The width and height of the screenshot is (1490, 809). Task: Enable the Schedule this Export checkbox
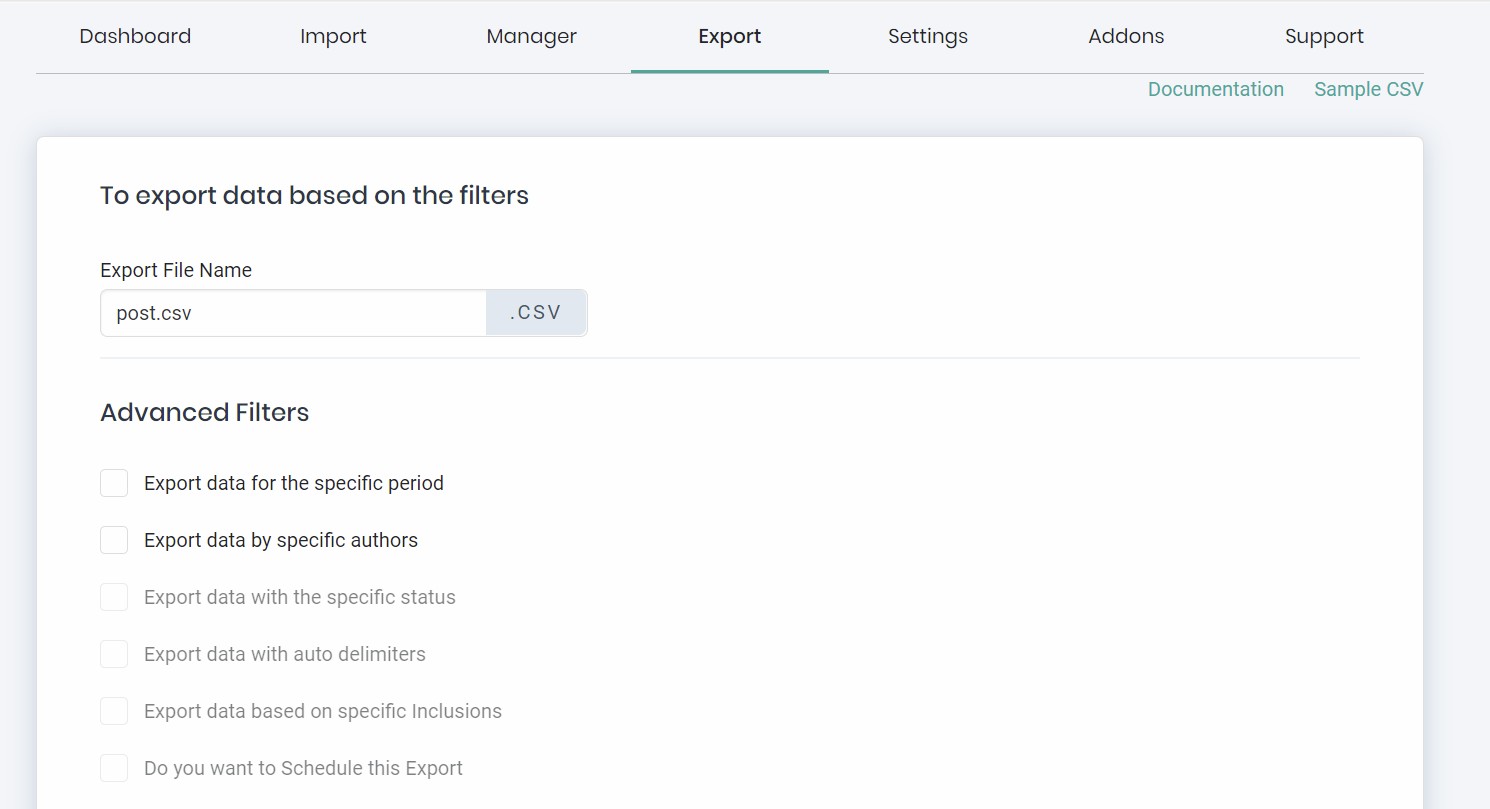(x=114, y=768)
